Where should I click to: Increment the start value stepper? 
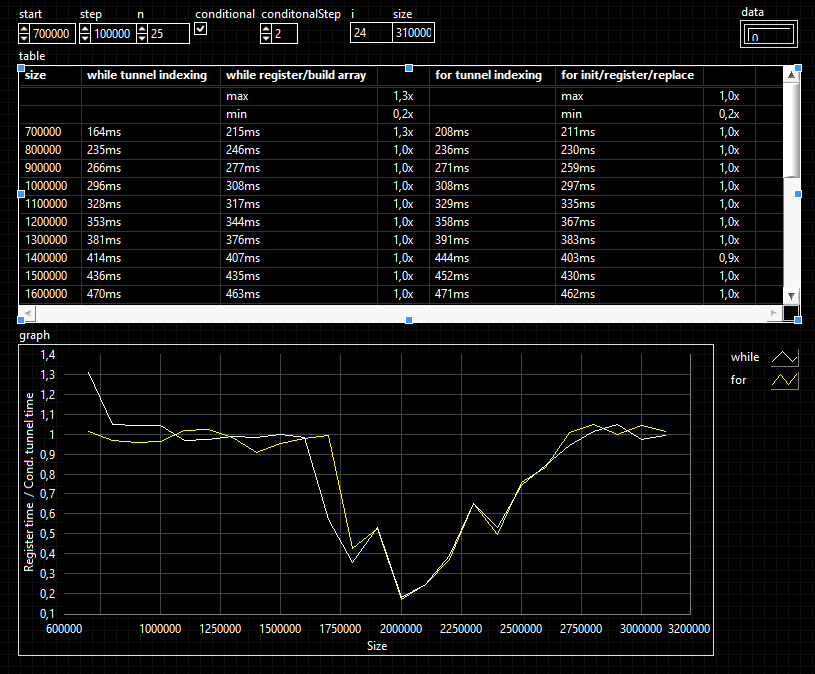click(24, 29)
